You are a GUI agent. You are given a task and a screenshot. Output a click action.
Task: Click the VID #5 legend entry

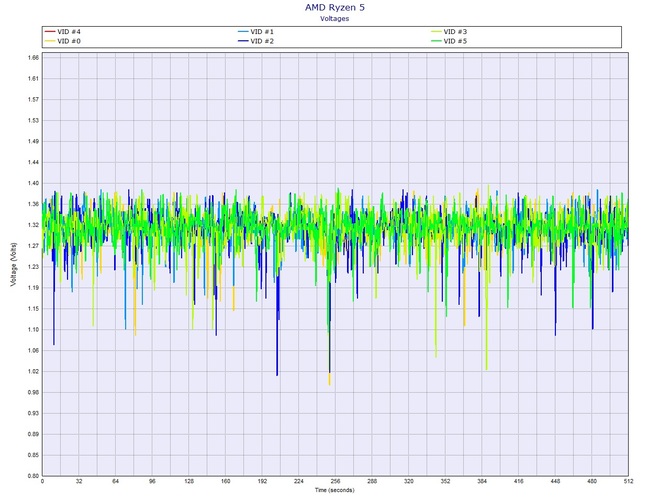point(449,41)
